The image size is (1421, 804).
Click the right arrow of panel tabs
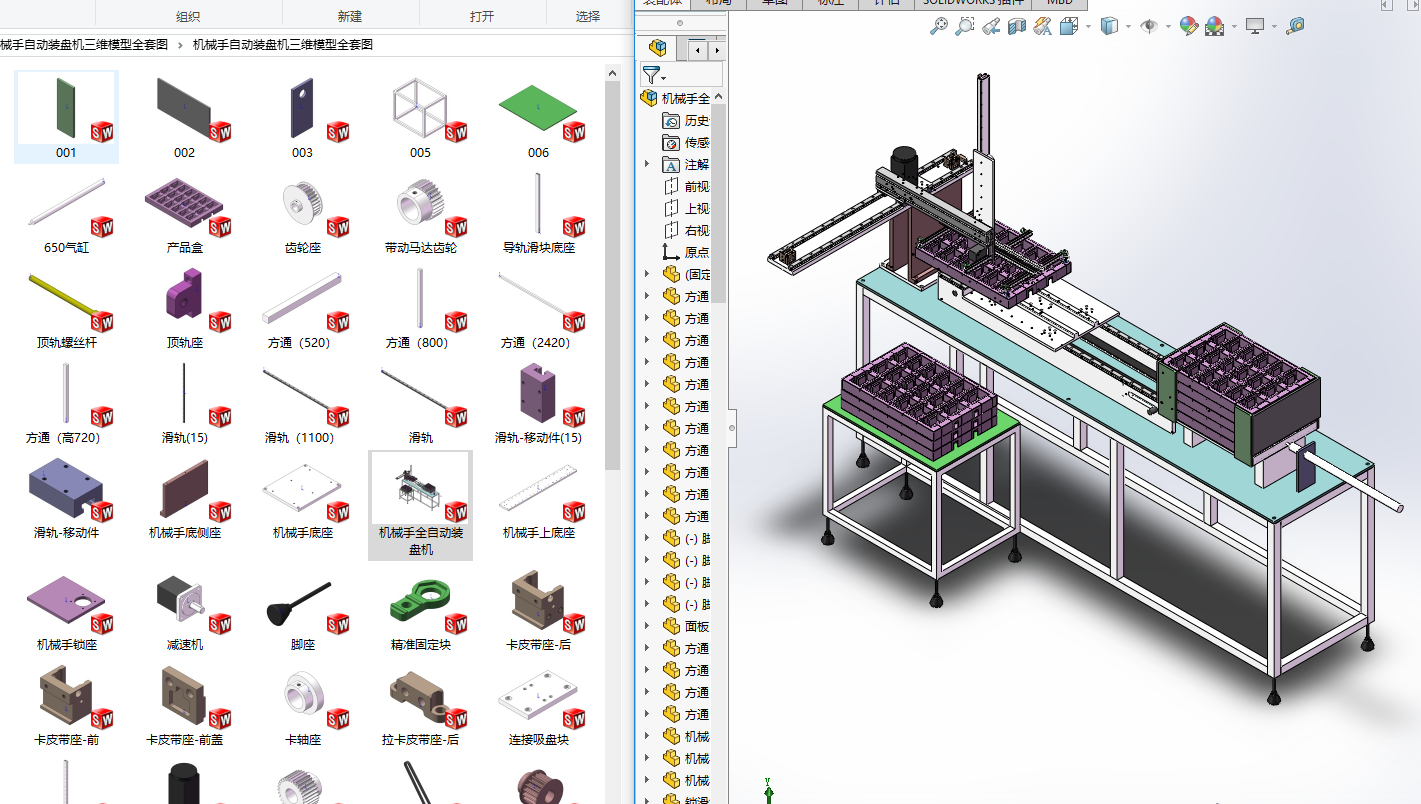719,49
